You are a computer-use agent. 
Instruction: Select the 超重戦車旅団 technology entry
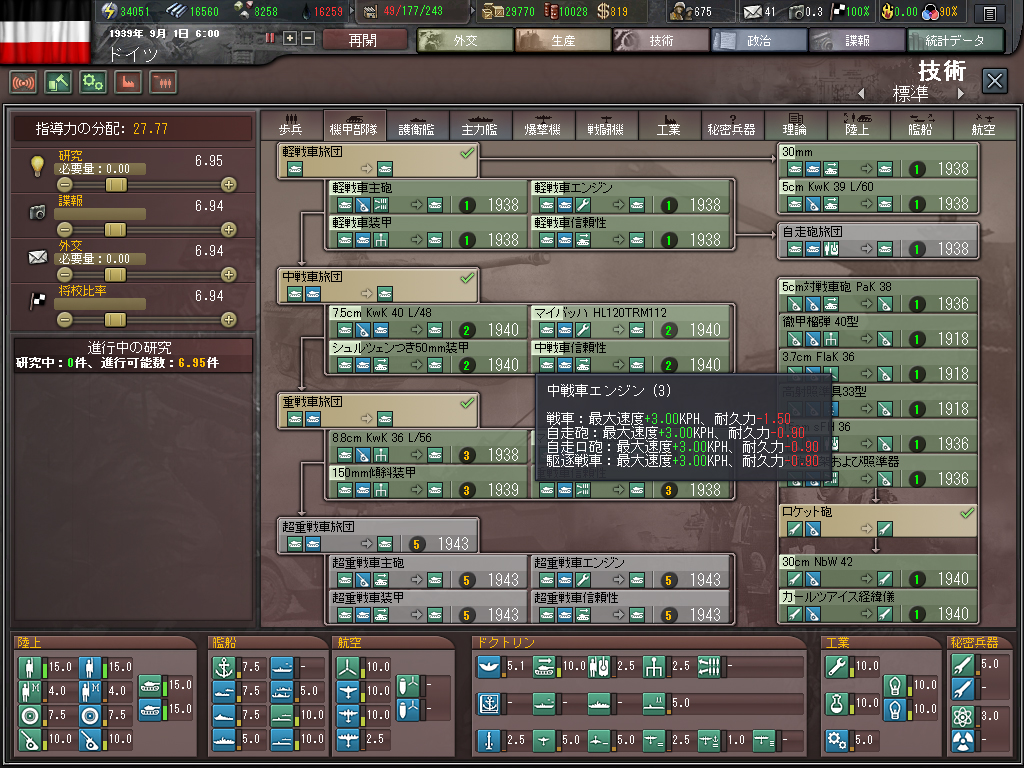[379, 535]
